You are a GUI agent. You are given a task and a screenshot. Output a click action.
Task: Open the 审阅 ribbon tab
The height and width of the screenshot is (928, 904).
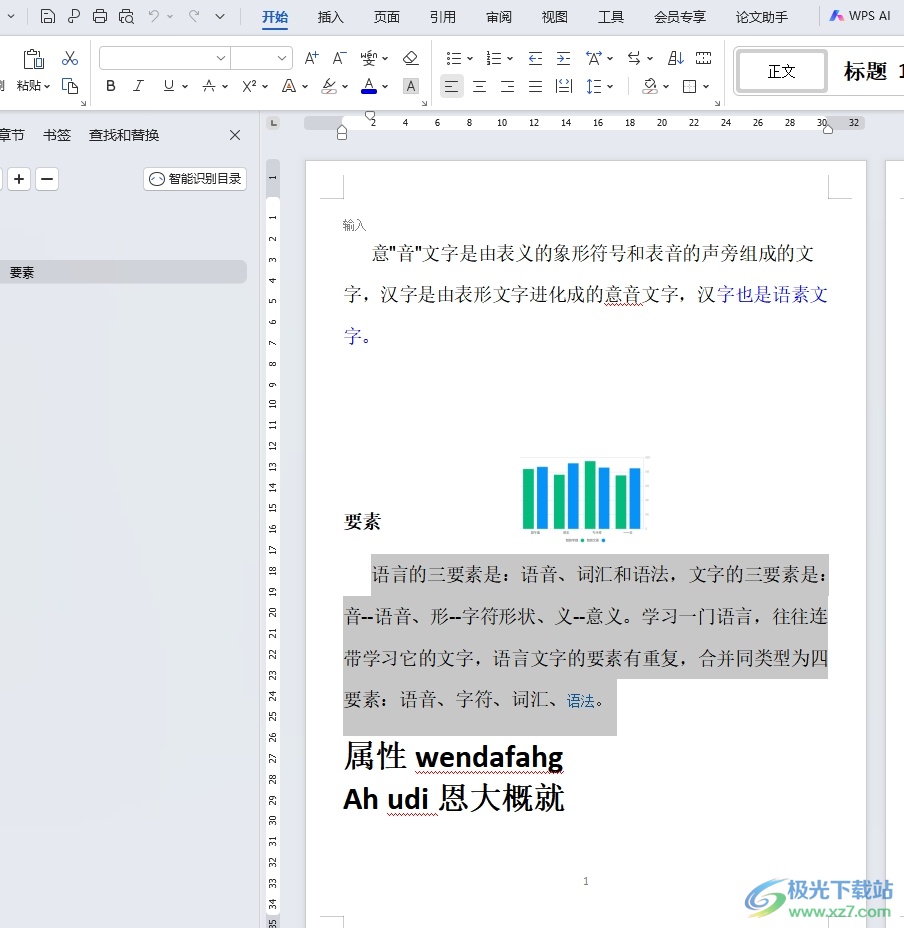point(498,17)
